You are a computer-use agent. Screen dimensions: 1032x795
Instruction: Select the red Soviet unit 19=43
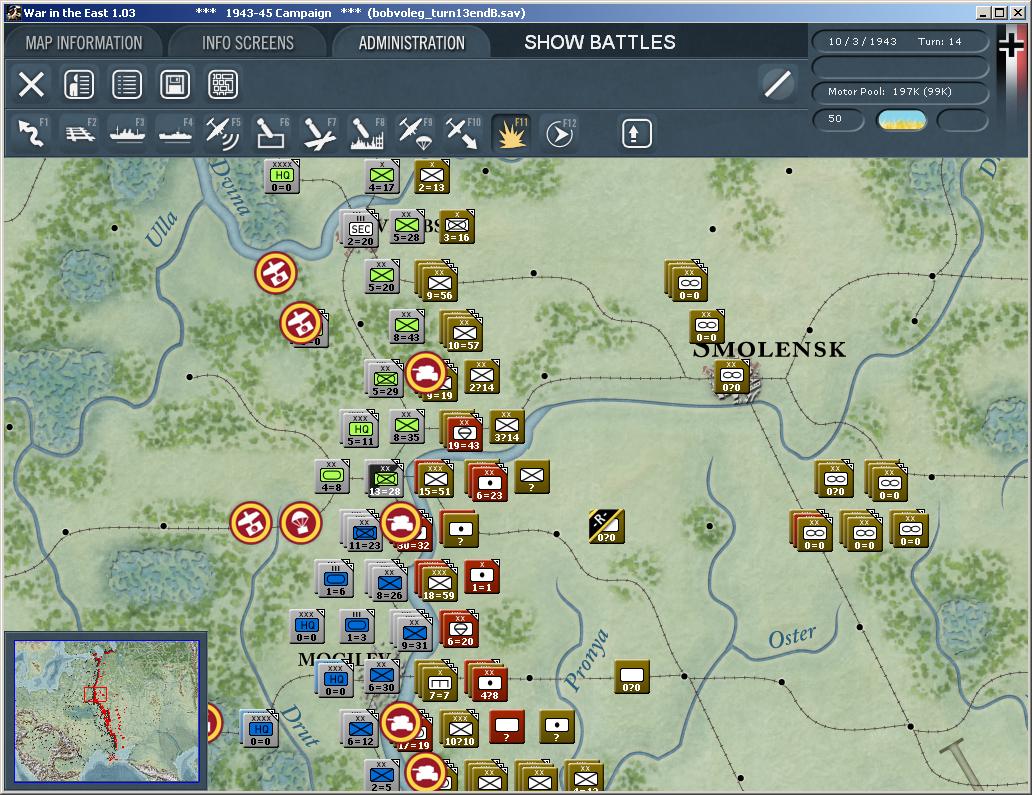tap(463, 434)
